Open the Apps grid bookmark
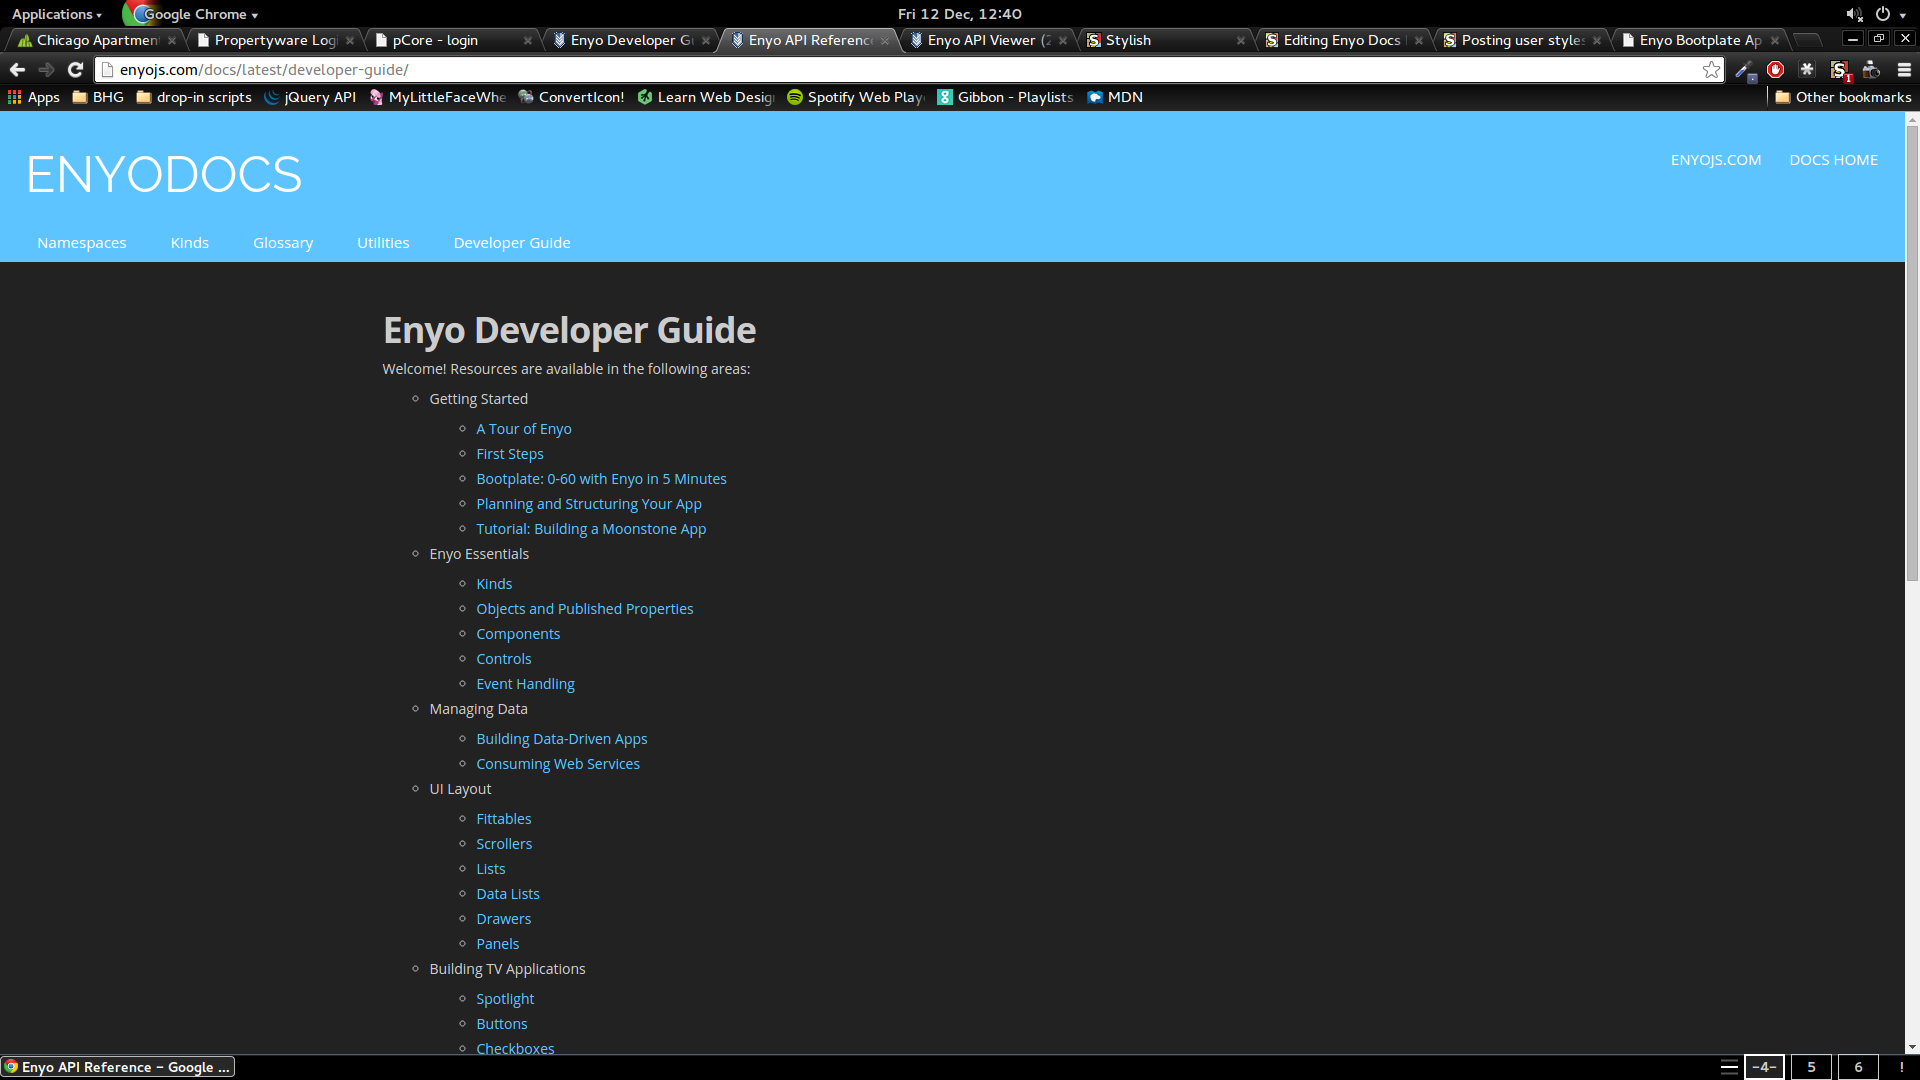The width and height of the screenshot is (1920, 1080). click(x=34, y=97)
